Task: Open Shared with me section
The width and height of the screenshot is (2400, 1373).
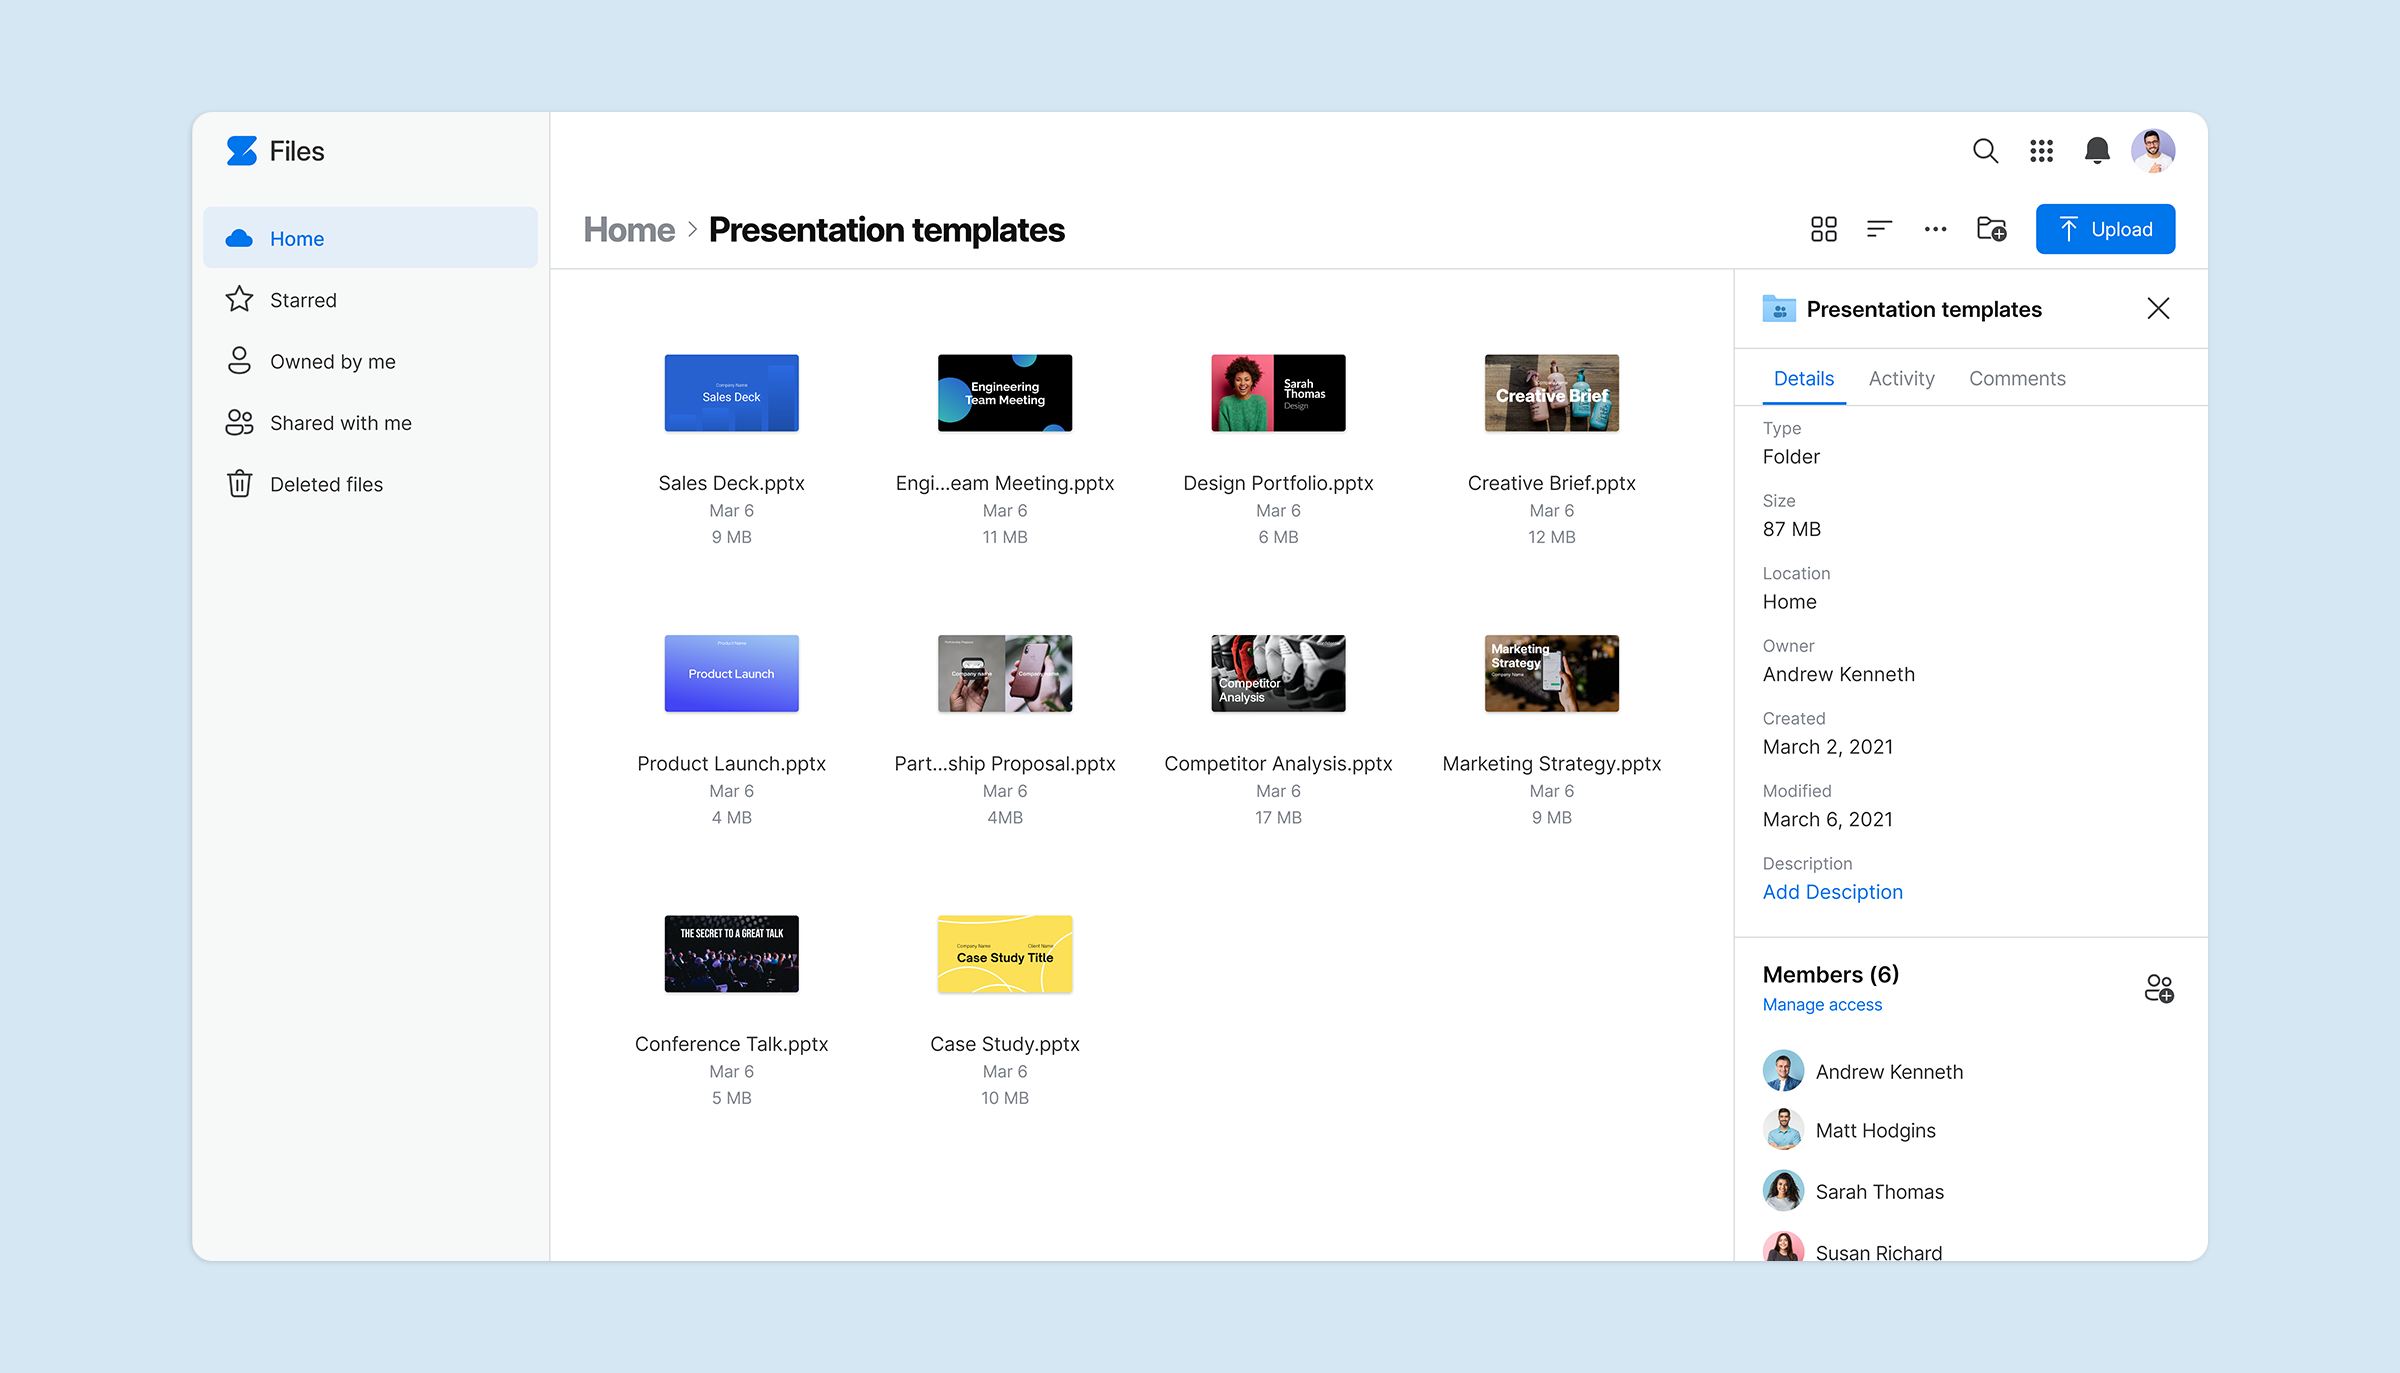Action: [x=370, y=422]
